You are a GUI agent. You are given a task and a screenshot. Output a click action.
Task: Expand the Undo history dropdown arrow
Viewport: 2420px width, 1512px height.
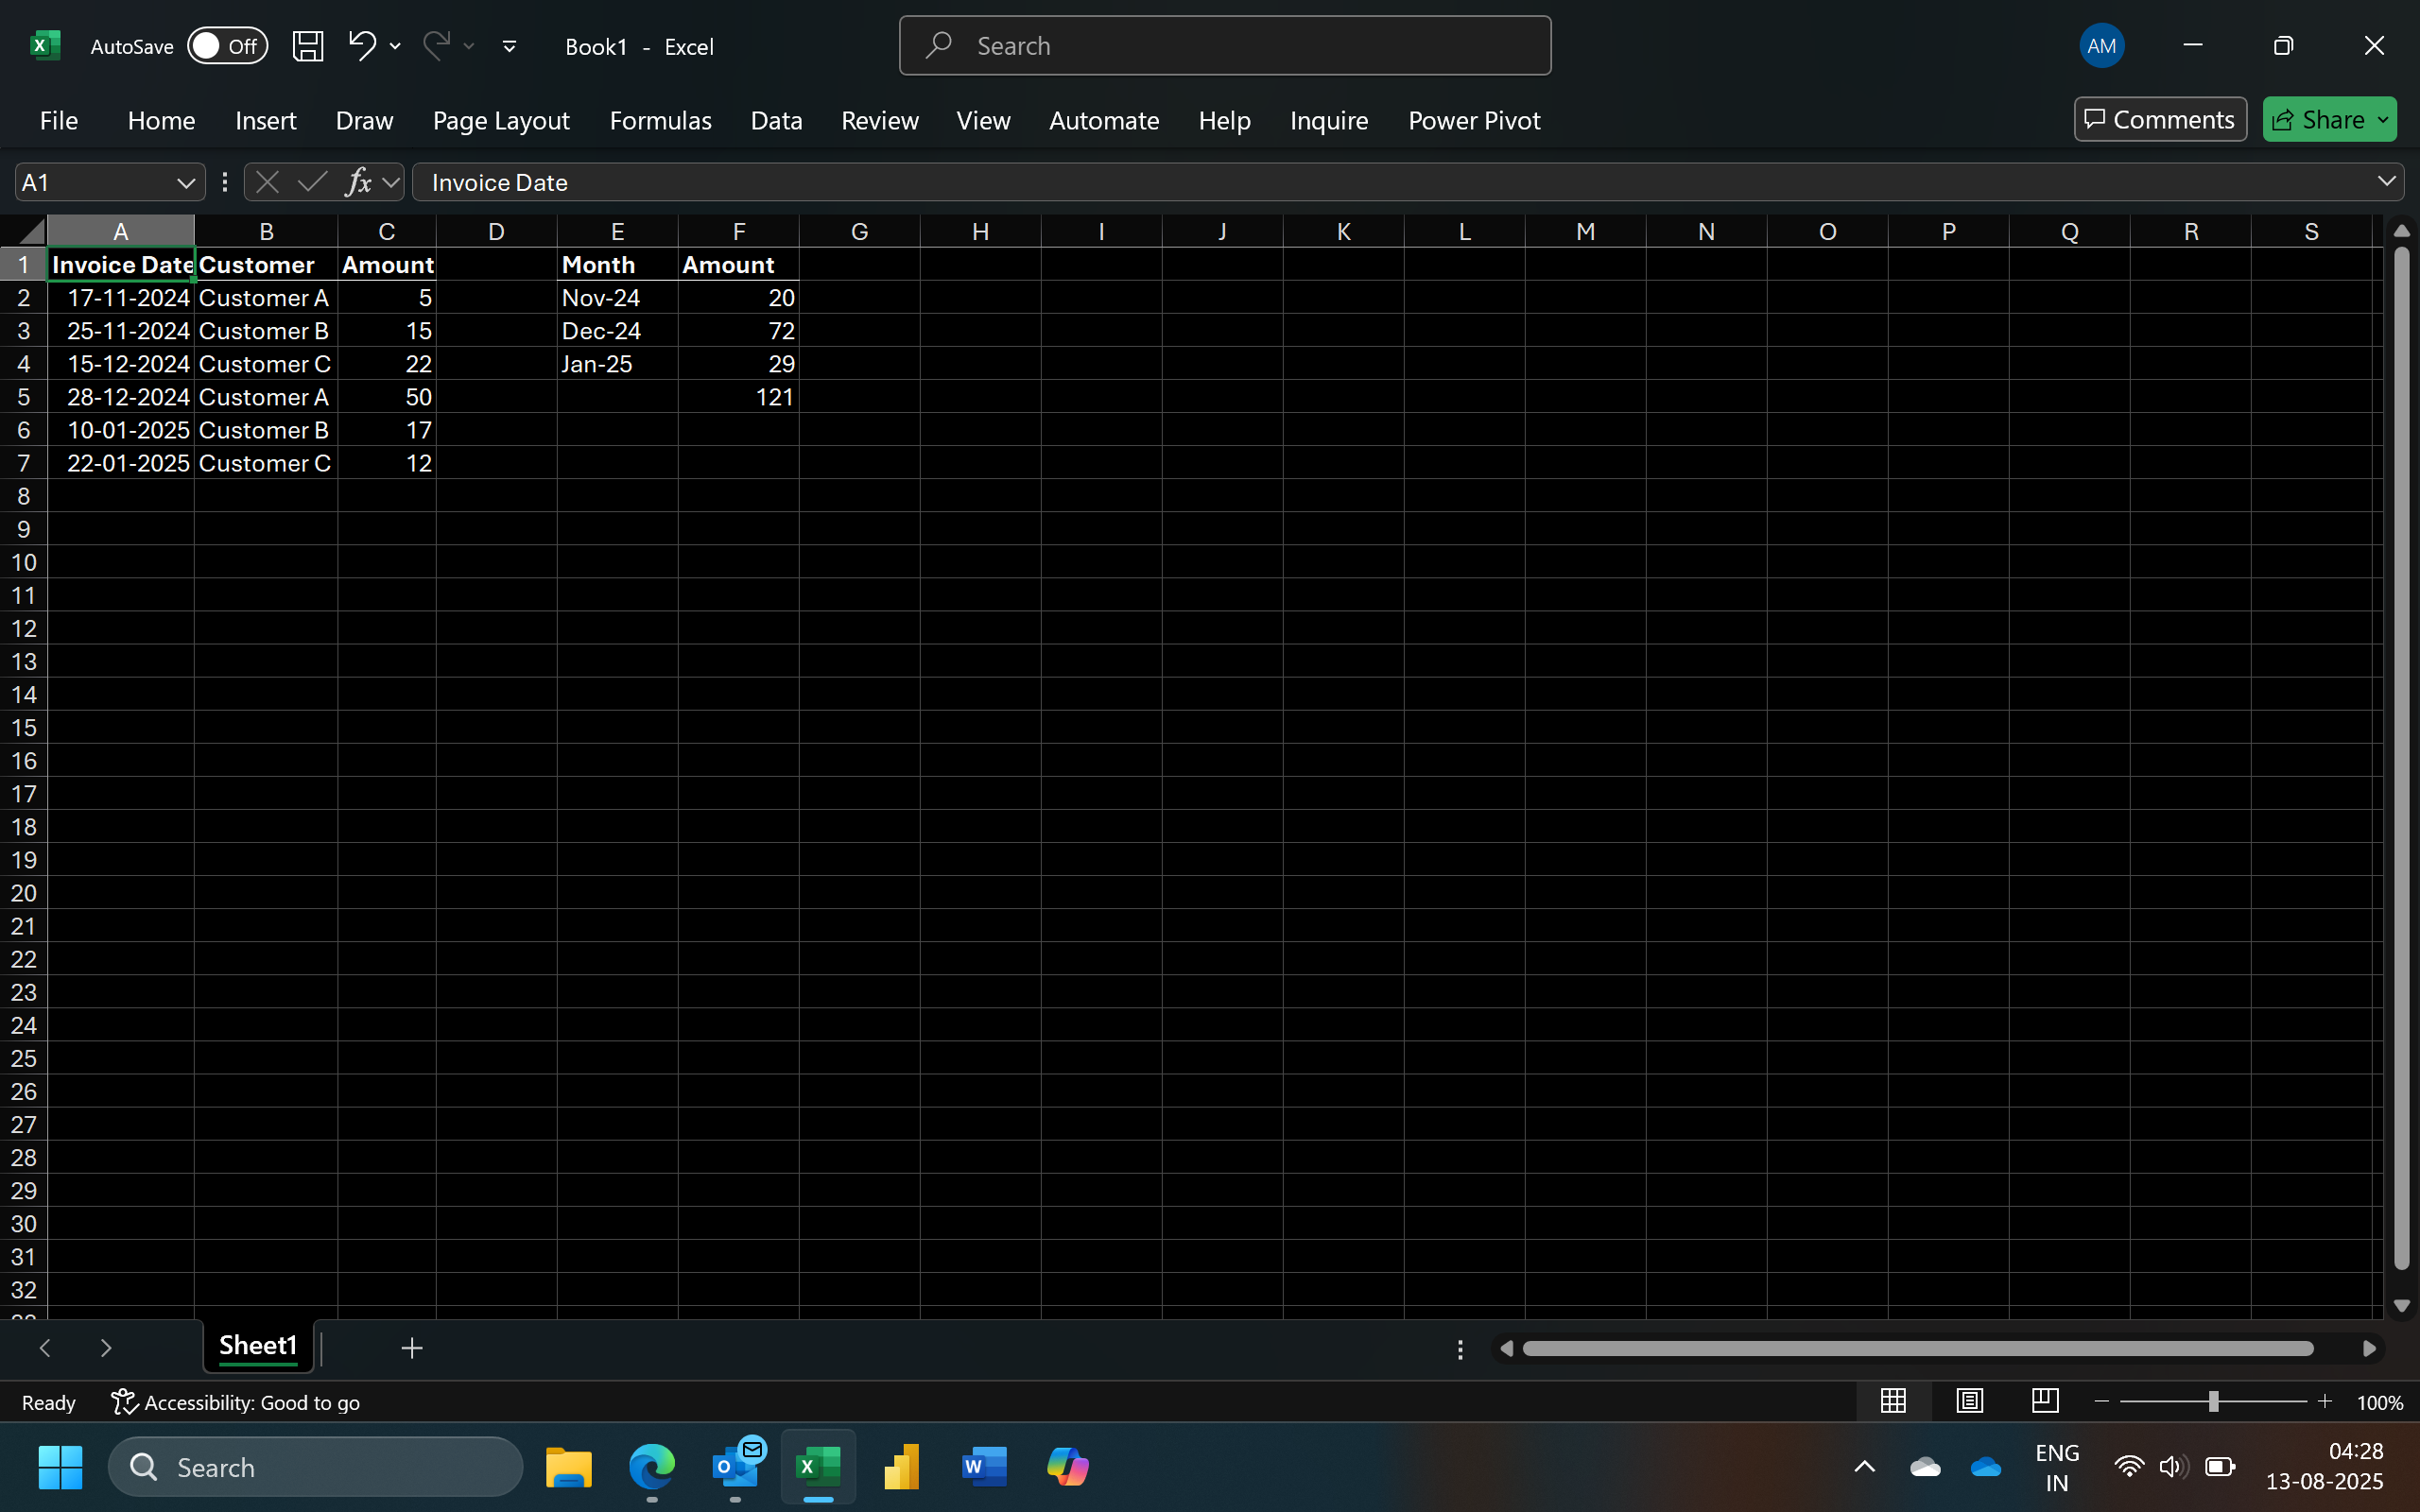pyautogui.click(x=395, y=46)
